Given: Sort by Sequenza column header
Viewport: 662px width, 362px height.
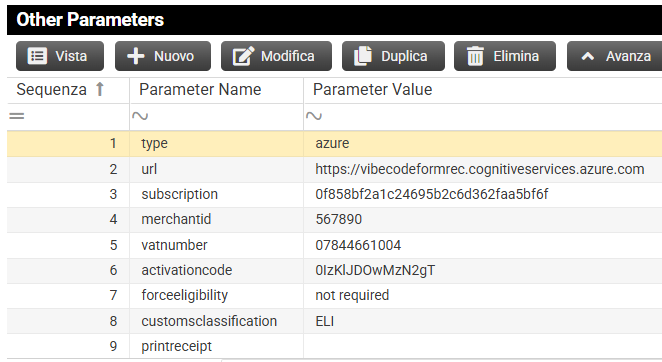Looking at the screenshot, I should [52, 90].
